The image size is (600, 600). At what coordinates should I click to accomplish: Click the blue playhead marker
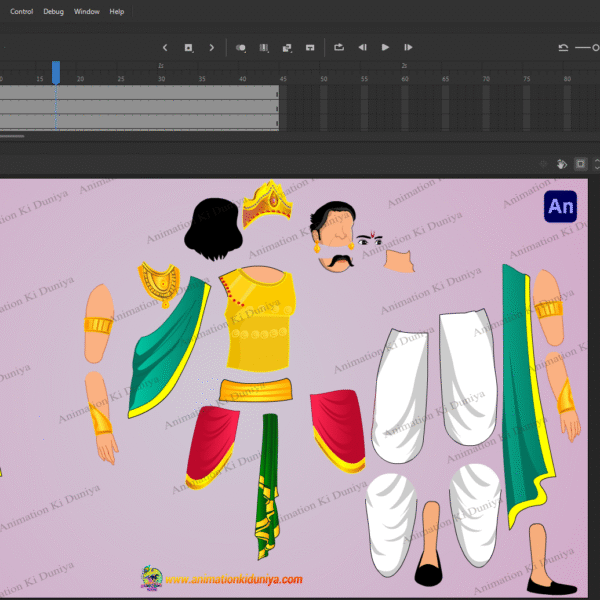(56, 72)
